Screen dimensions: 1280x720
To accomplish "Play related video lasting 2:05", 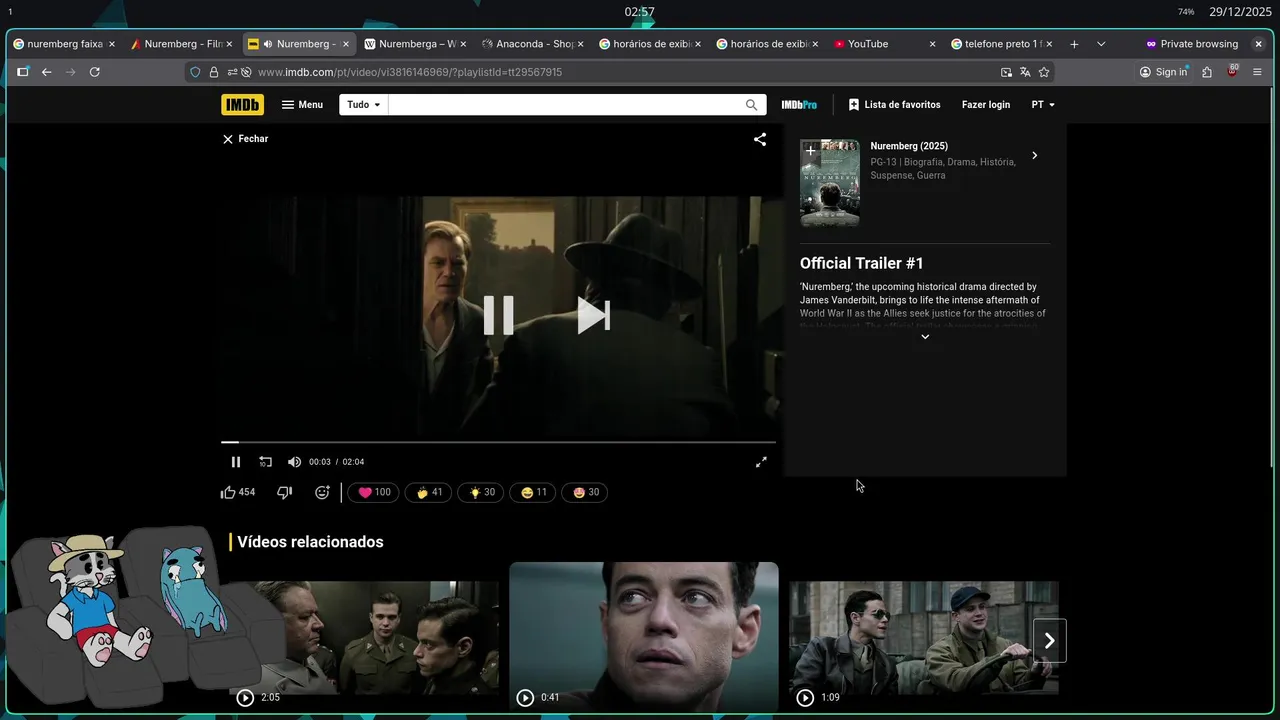I will pos(364,638).
